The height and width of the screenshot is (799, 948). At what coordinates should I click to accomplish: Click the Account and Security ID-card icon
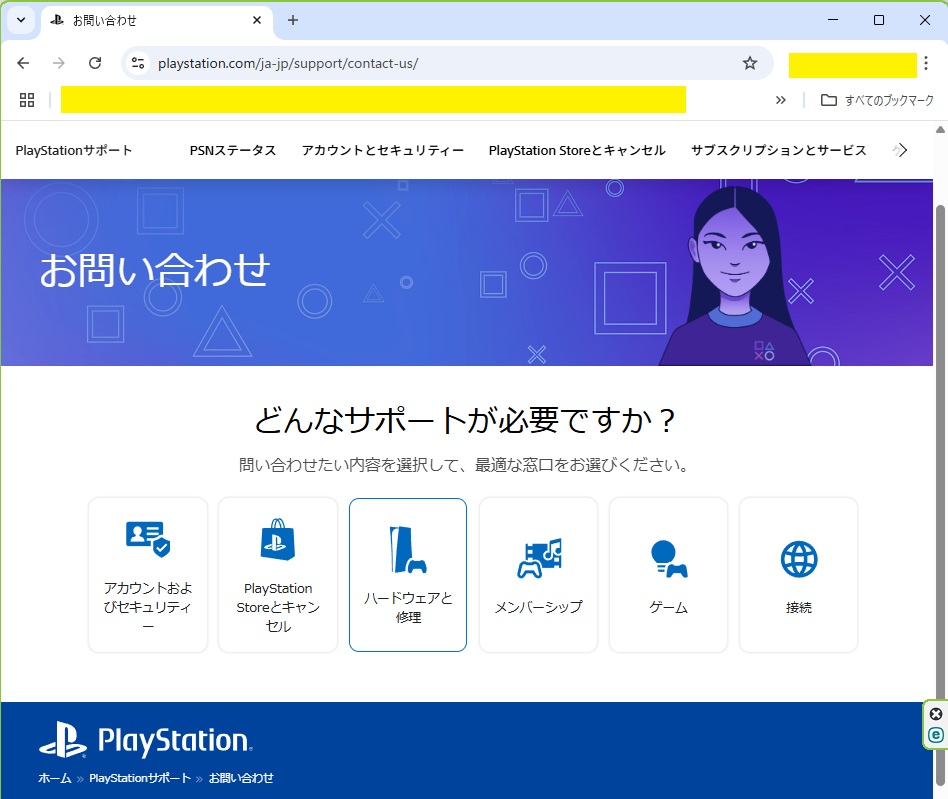148,538
